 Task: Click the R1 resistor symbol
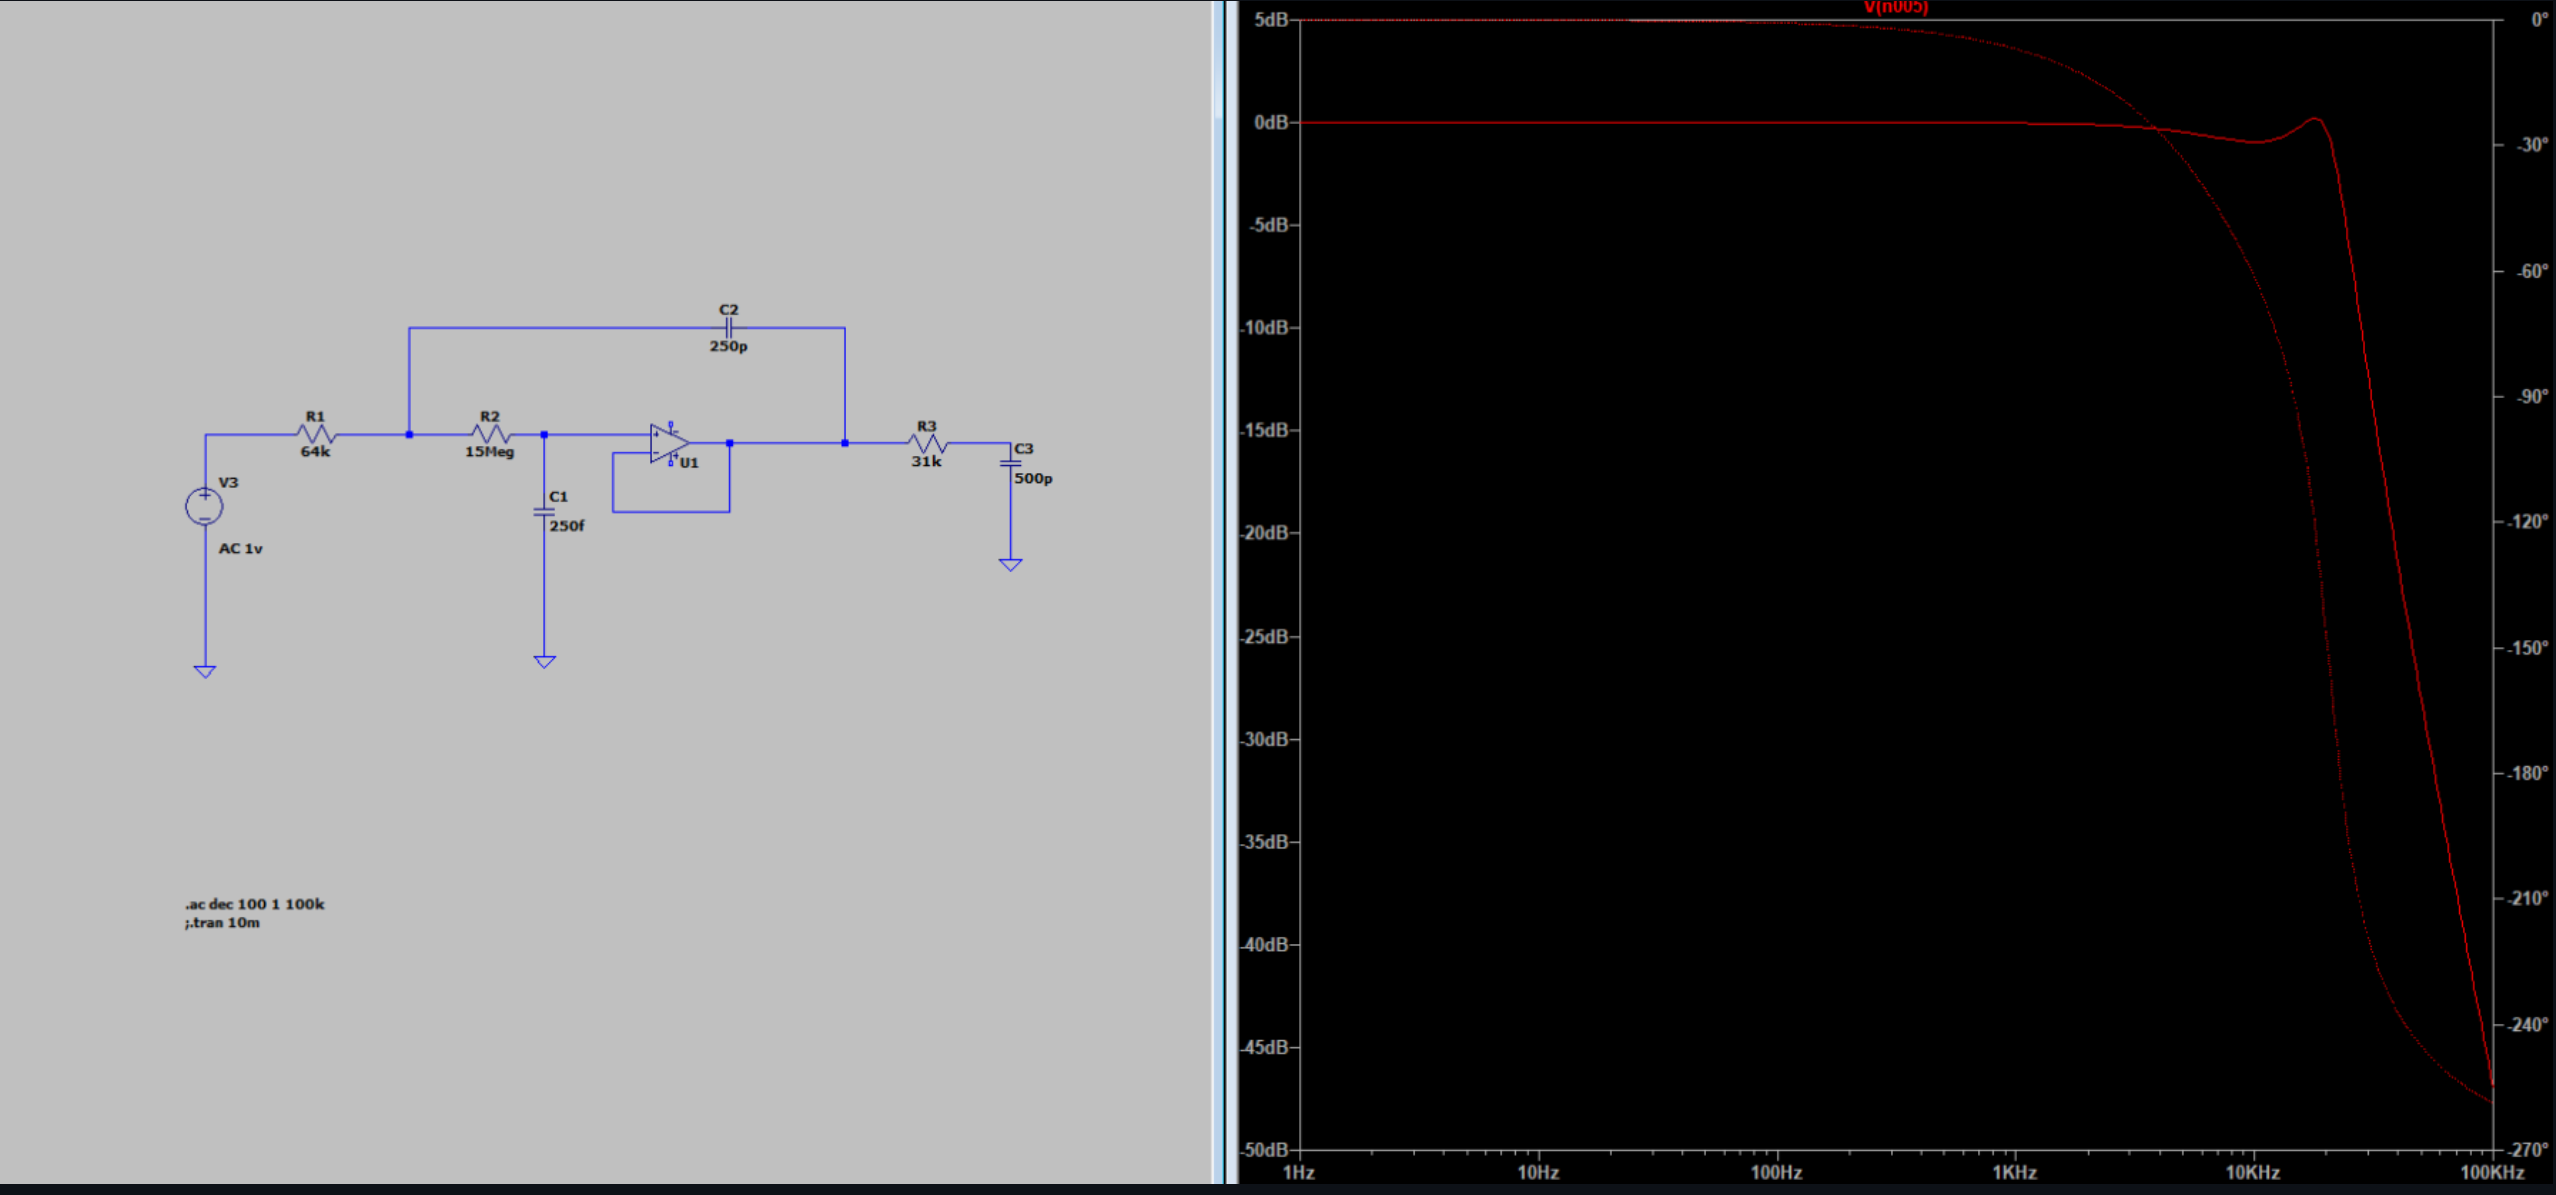coord(316,434)
